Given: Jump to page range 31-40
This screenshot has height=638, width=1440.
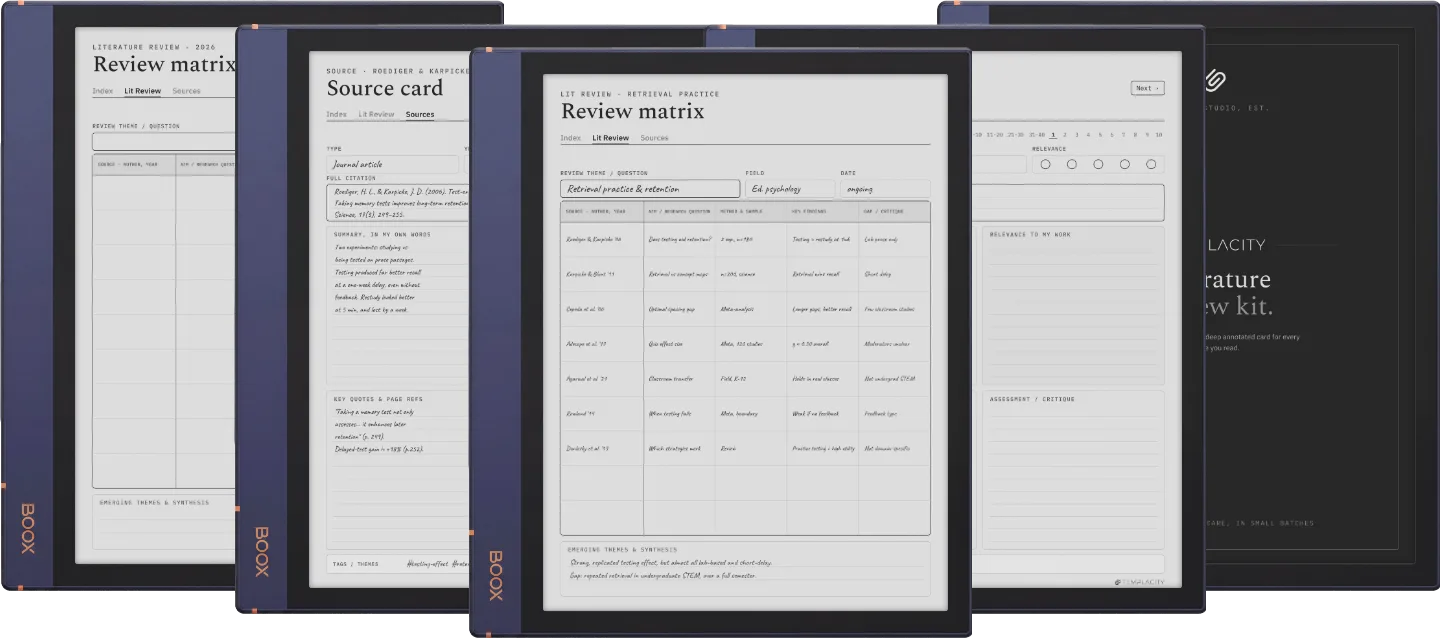Looking at the screenshot, I should tap(1036, 134).
